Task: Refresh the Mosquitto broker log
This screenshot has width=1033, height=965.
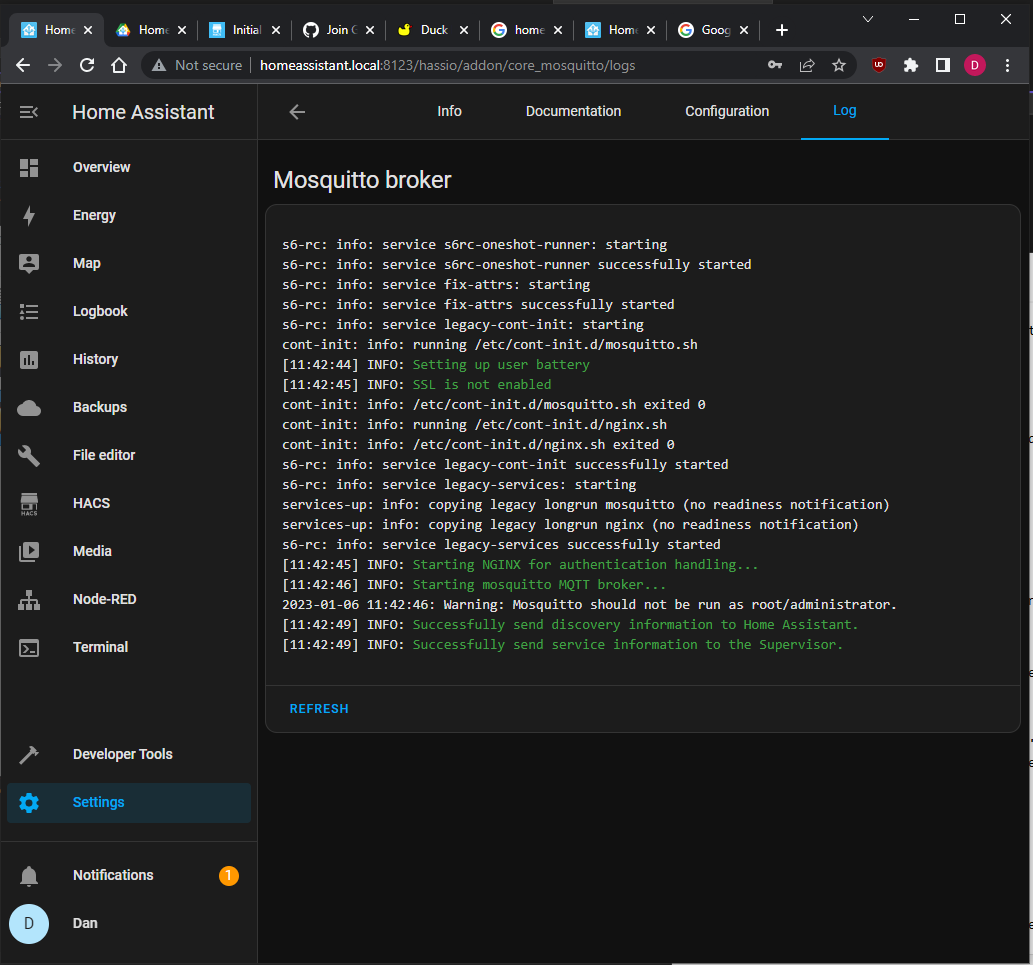Action: pyautogui.click(x=319, y=709)
